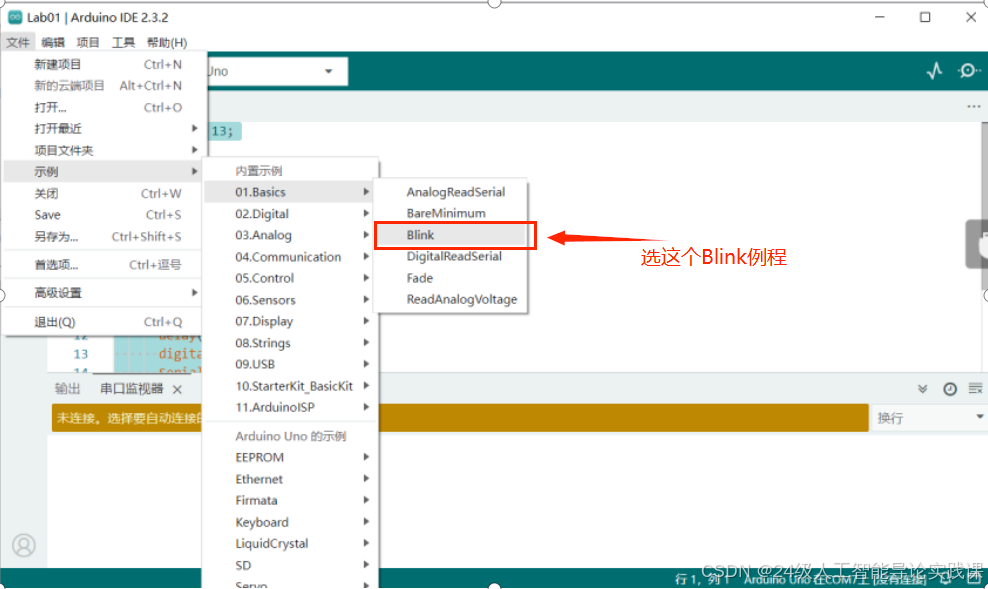The image size is (988, 589).
Task: Choose 新的云端项目 menu entry
Action: tap(103, 86)
